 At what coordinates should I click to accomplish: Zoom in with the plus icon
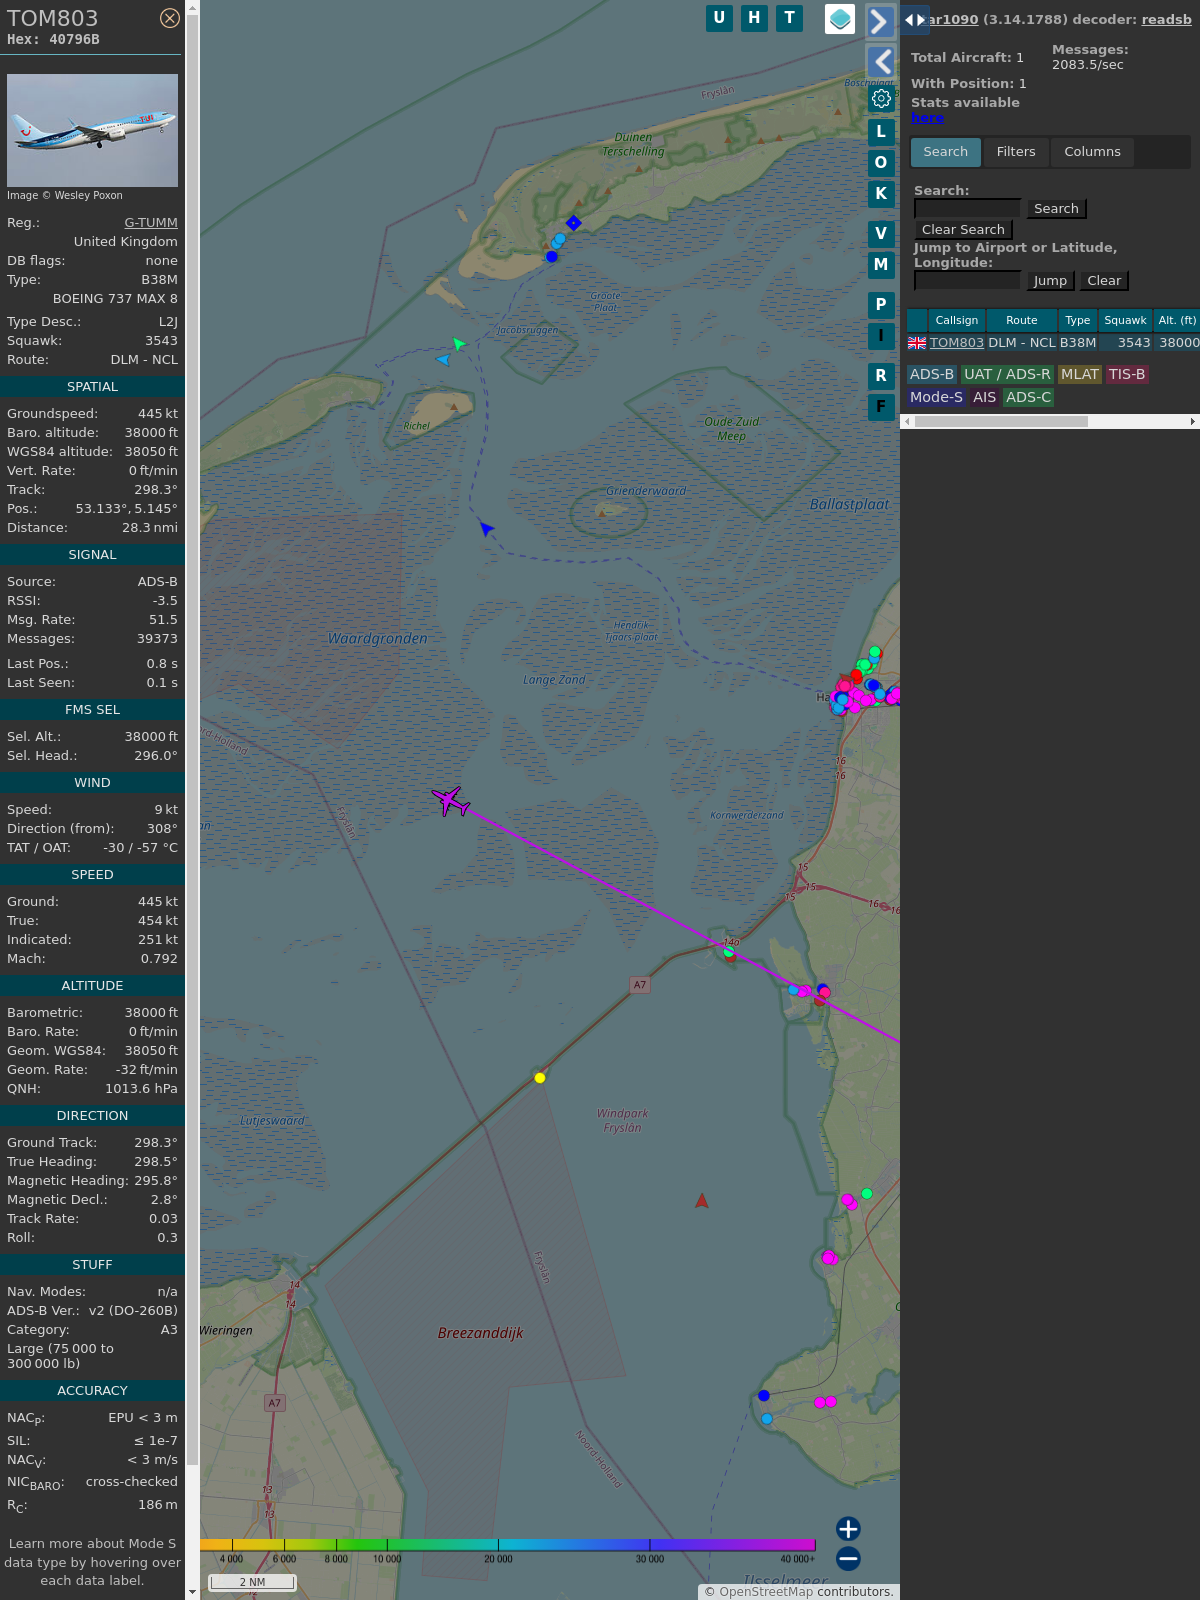coord(848,1528)
